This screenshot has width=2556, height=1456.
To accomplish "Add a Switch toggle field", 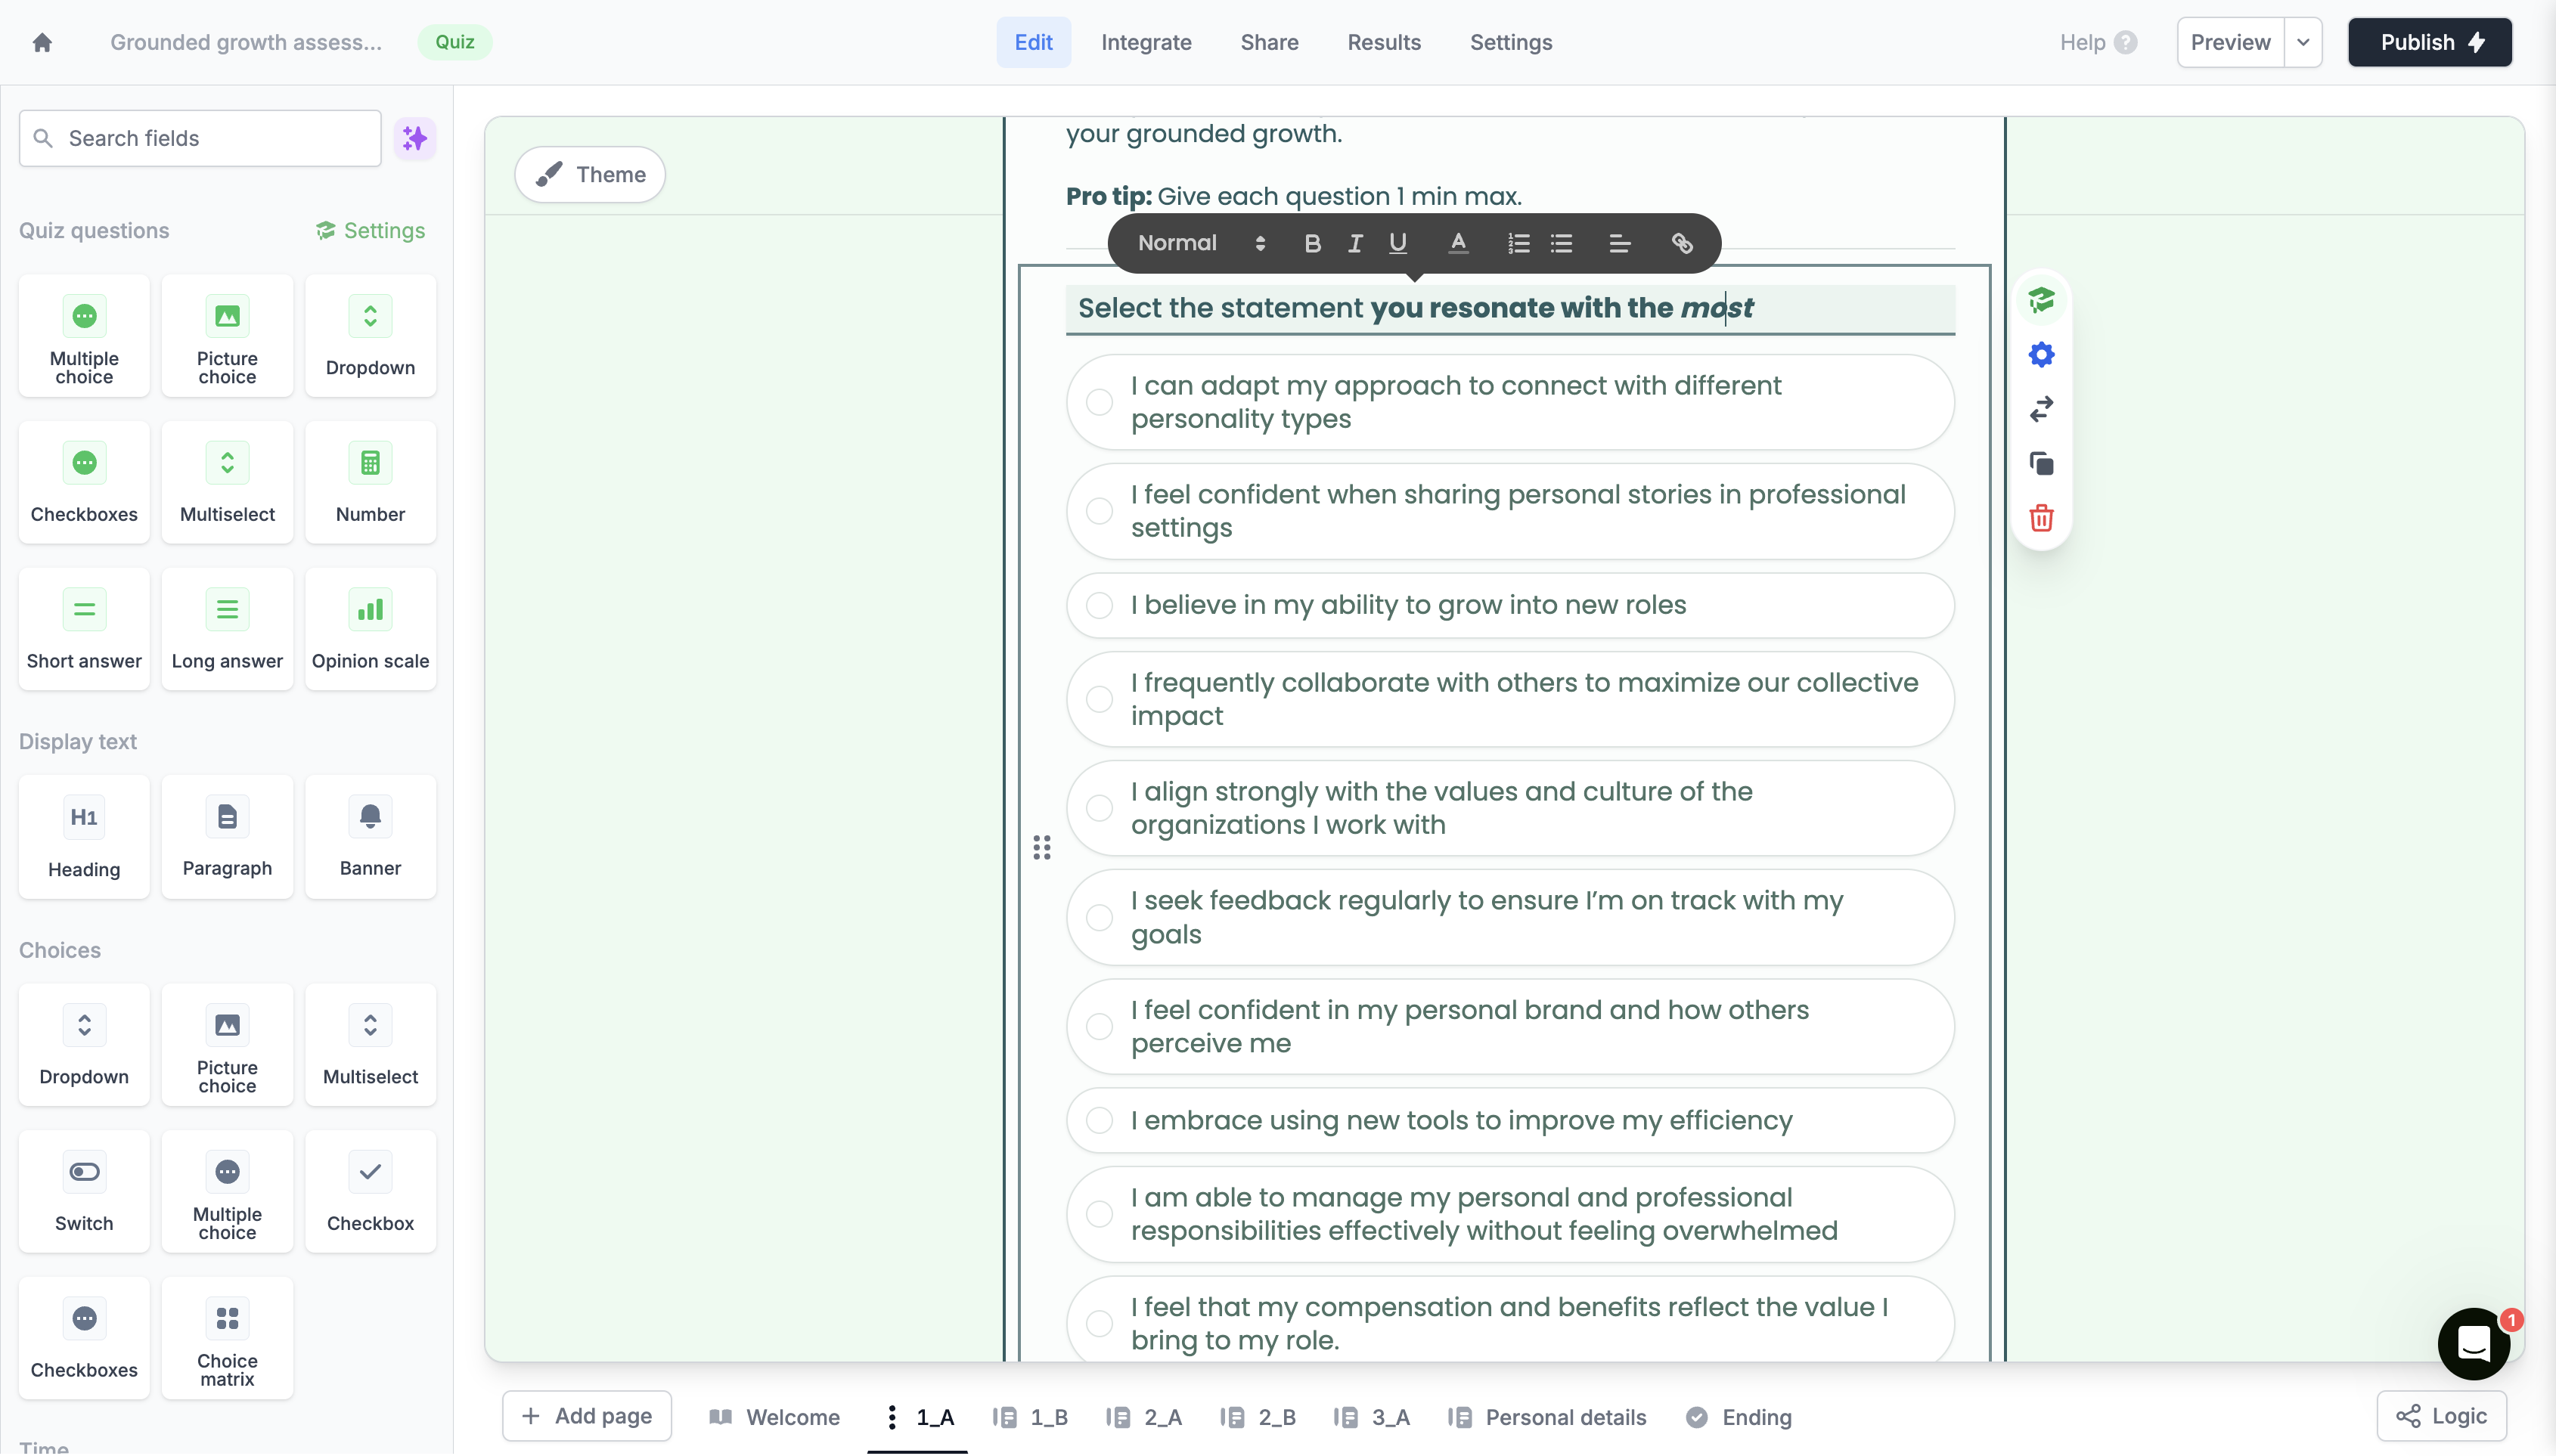I will coord(84,1191).
